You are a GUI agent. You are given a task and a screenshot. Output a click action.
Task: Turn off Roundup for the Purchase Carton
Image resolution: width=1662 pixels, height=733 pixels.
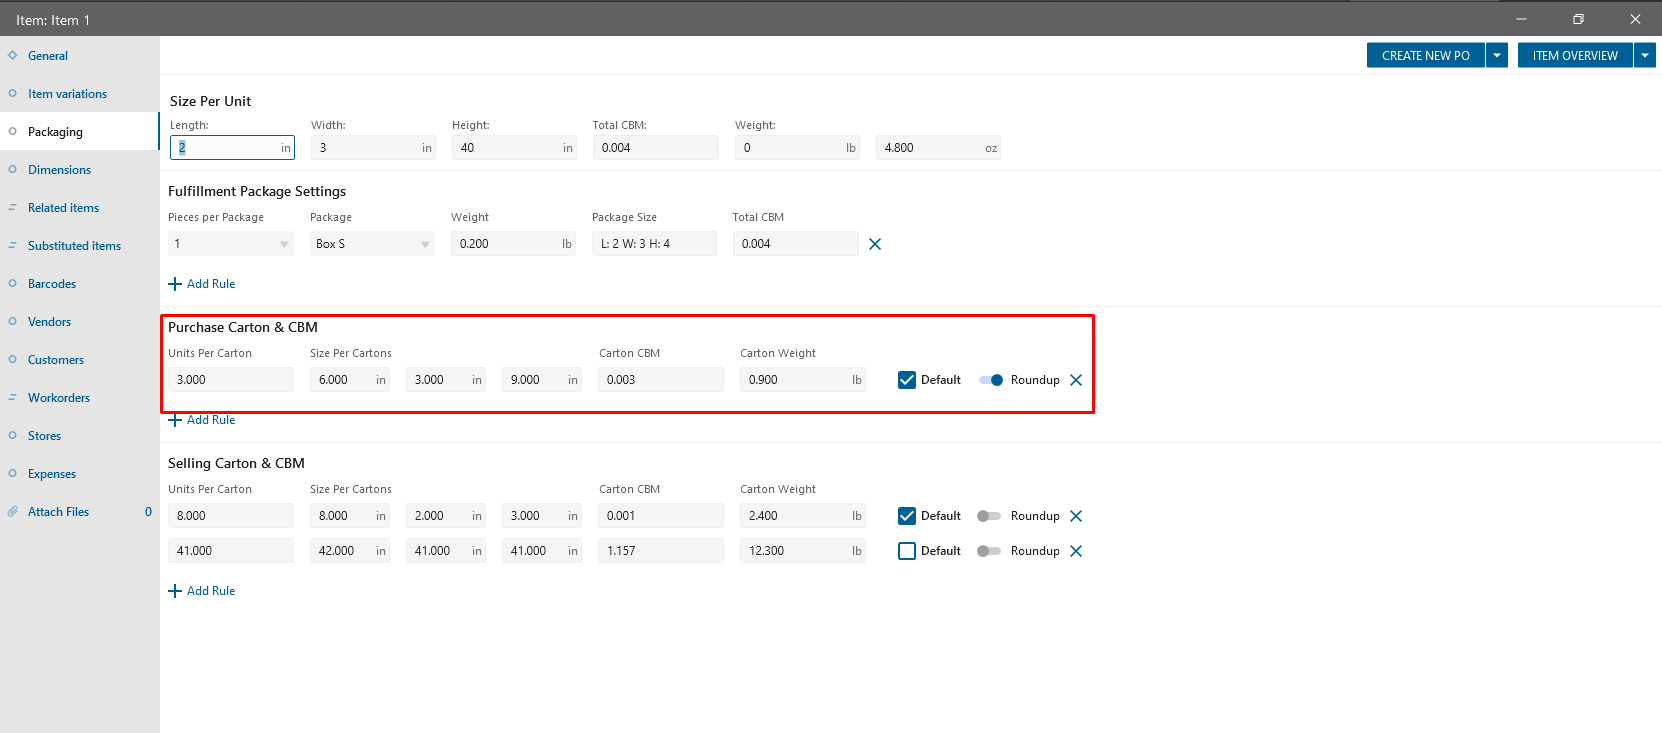(990, 380)
